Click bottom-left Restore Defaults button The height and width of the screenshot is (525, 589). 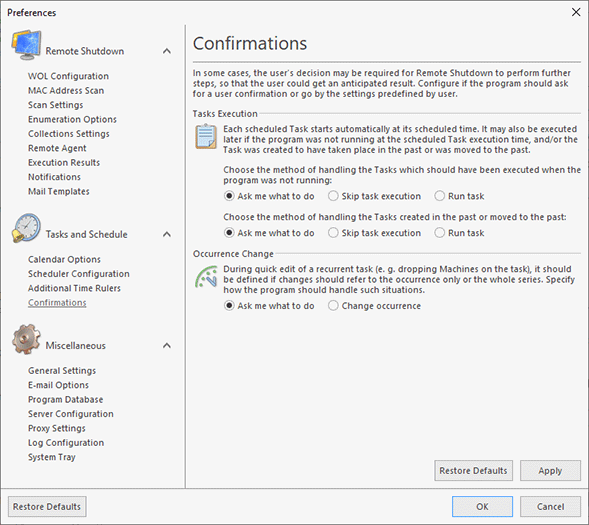click(47, 507)
